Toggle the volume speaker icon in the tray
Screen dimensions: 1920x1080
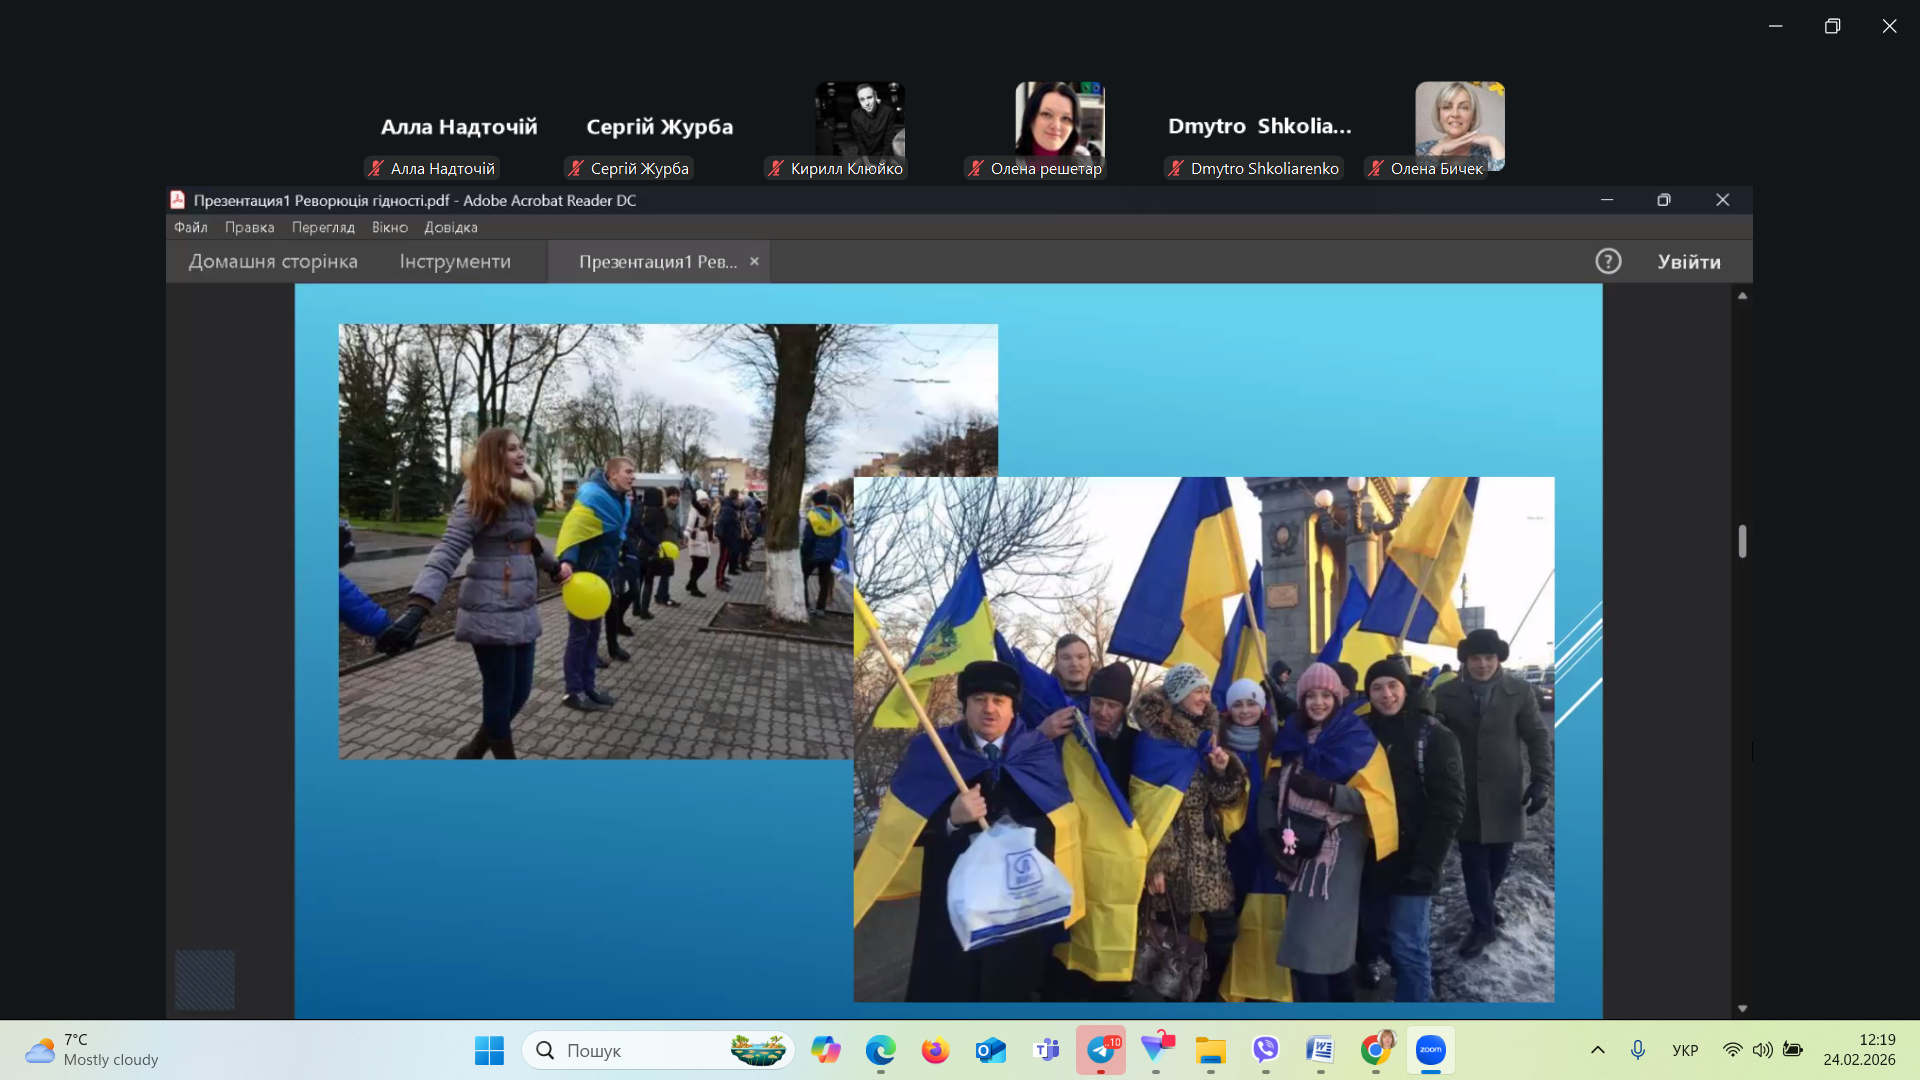1762,1050
